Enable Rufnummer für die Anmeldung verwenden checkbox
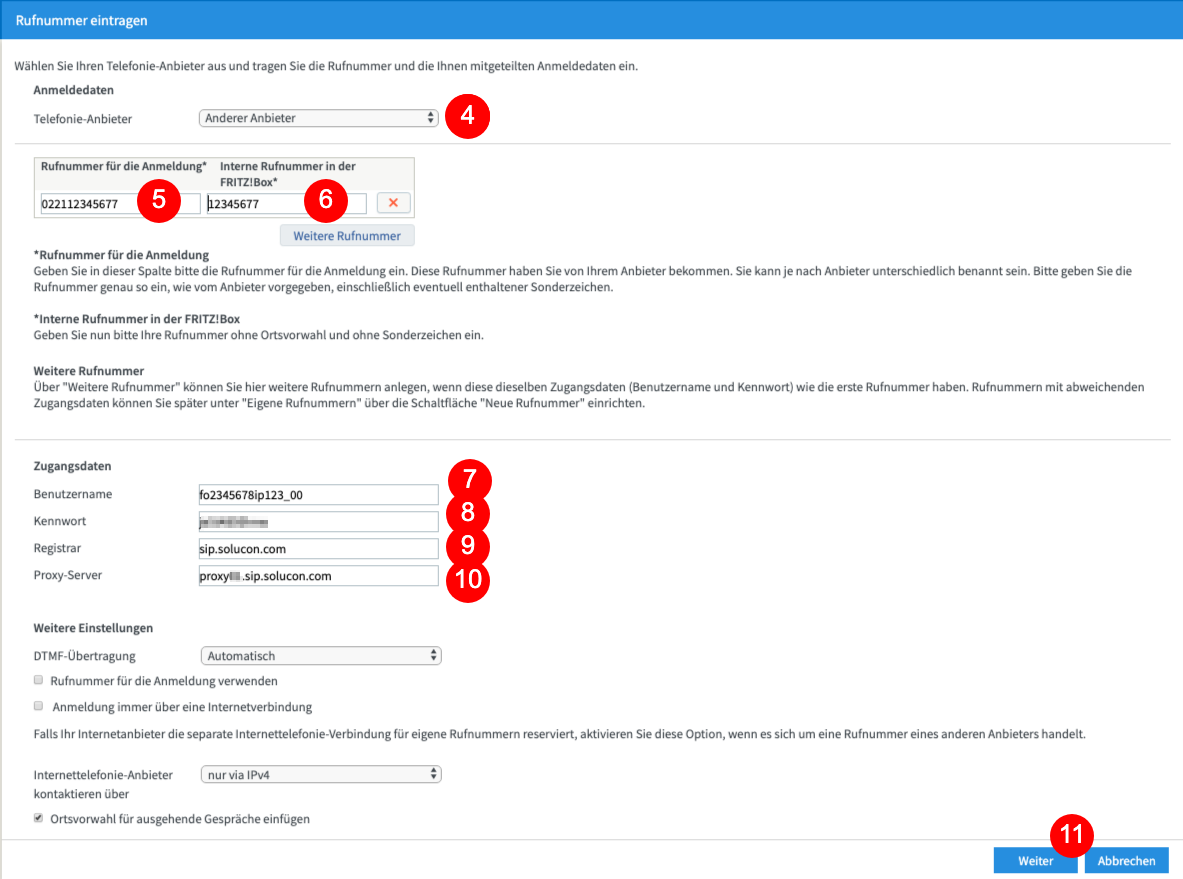1183x879 pixels. point(38,680)
